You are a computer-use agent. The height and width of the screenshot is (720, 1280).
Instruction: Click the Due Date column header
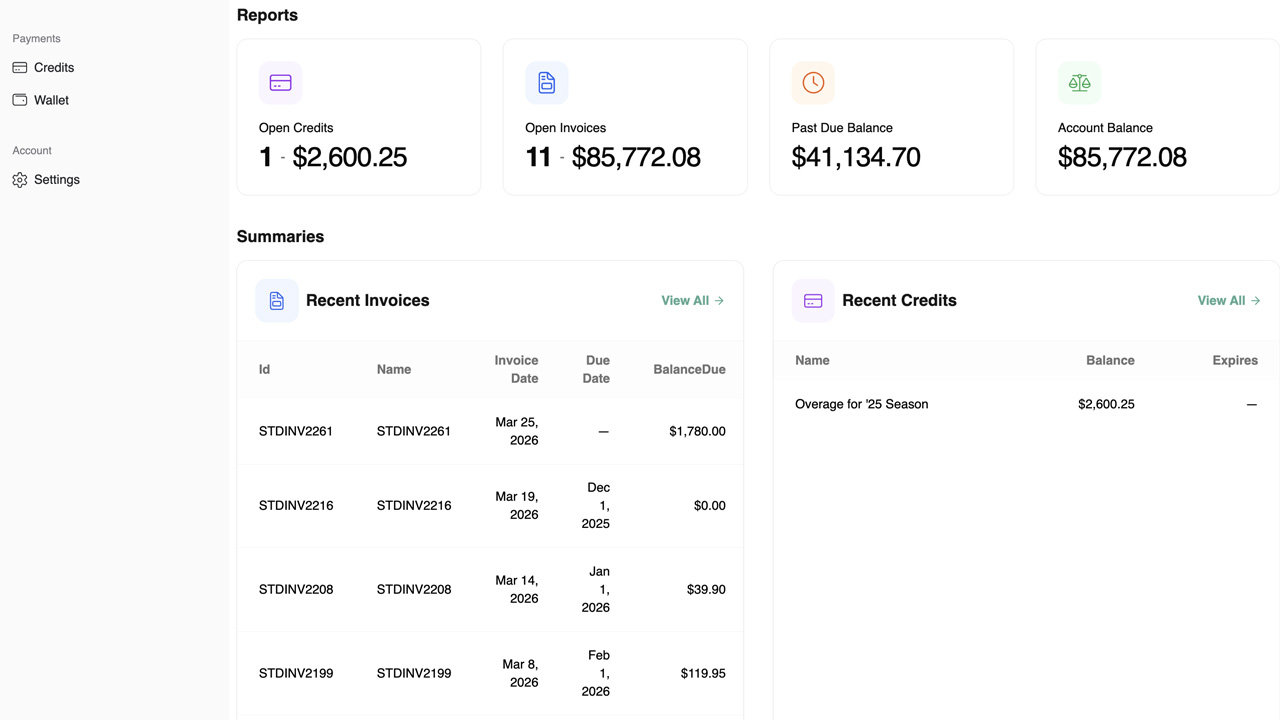click(x=596, y=369)
